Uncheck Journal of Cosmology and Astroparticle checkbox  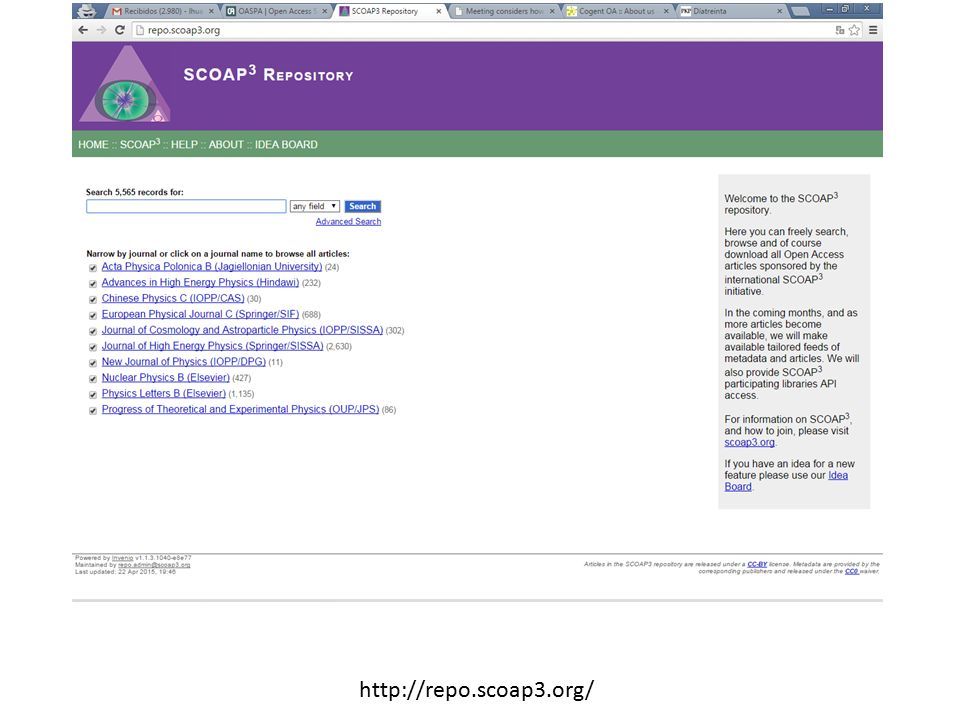click(93, 331)
